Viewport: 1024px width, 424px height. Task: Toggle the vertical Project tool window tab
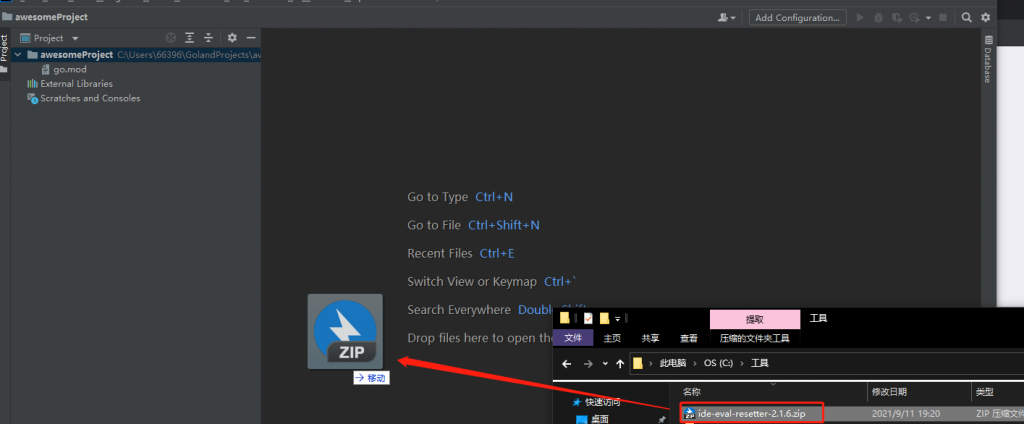(x=5, y=54)
